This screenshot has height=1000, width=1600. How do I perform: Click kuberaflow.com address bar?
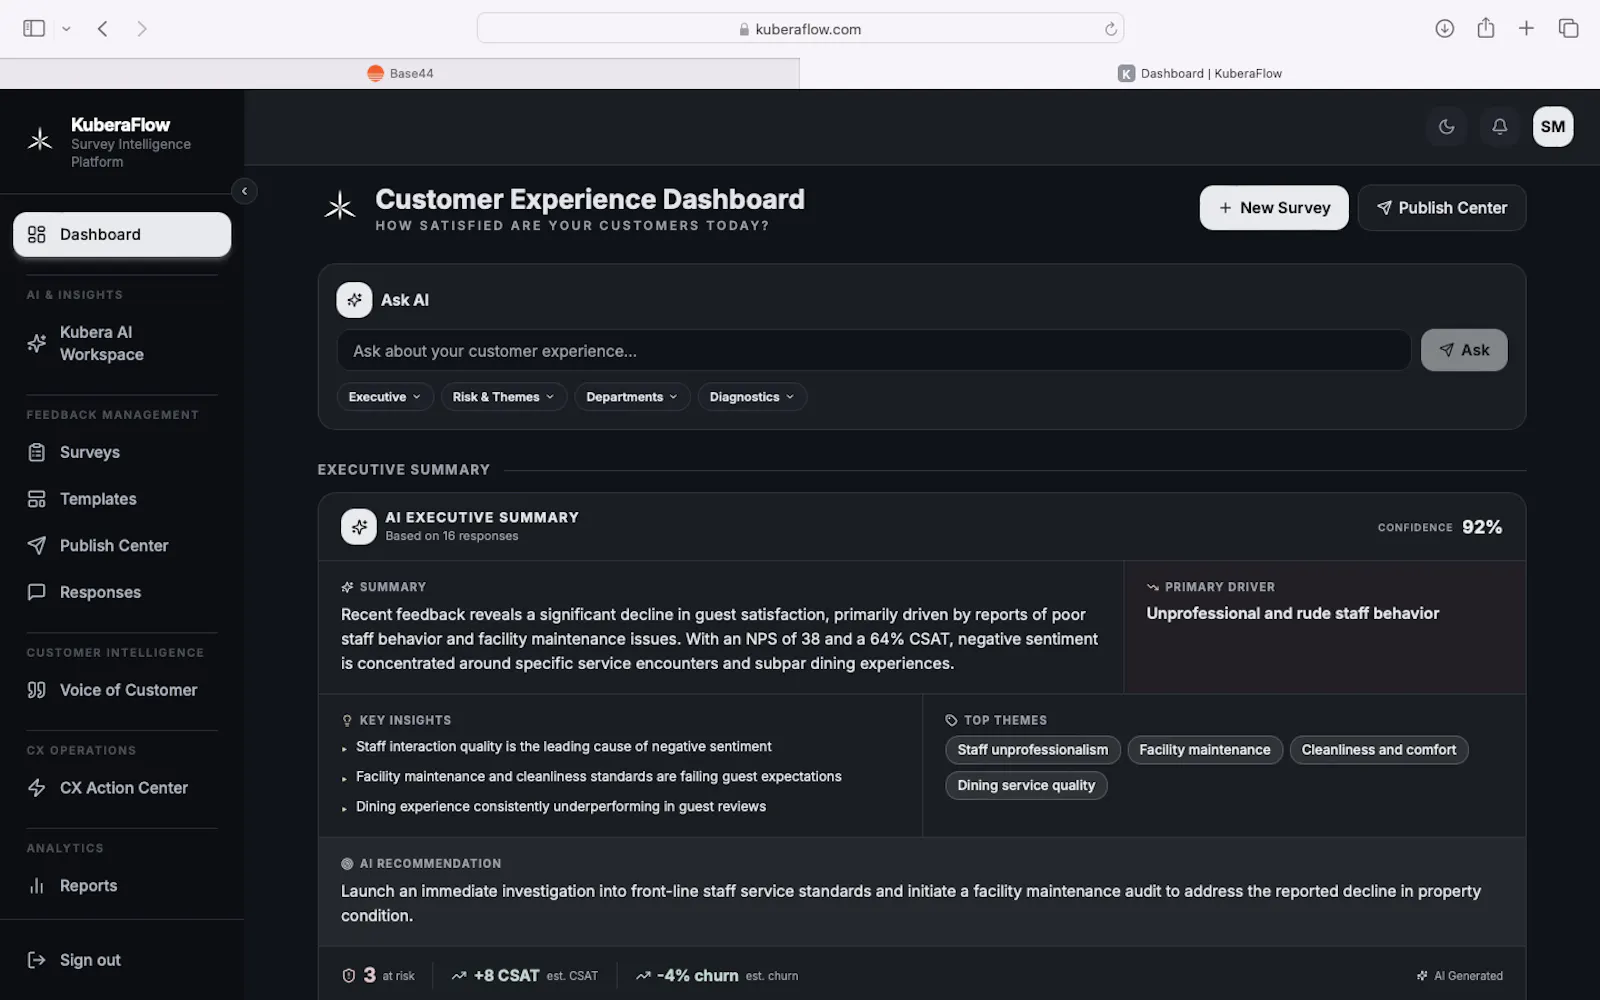(800, 29)
